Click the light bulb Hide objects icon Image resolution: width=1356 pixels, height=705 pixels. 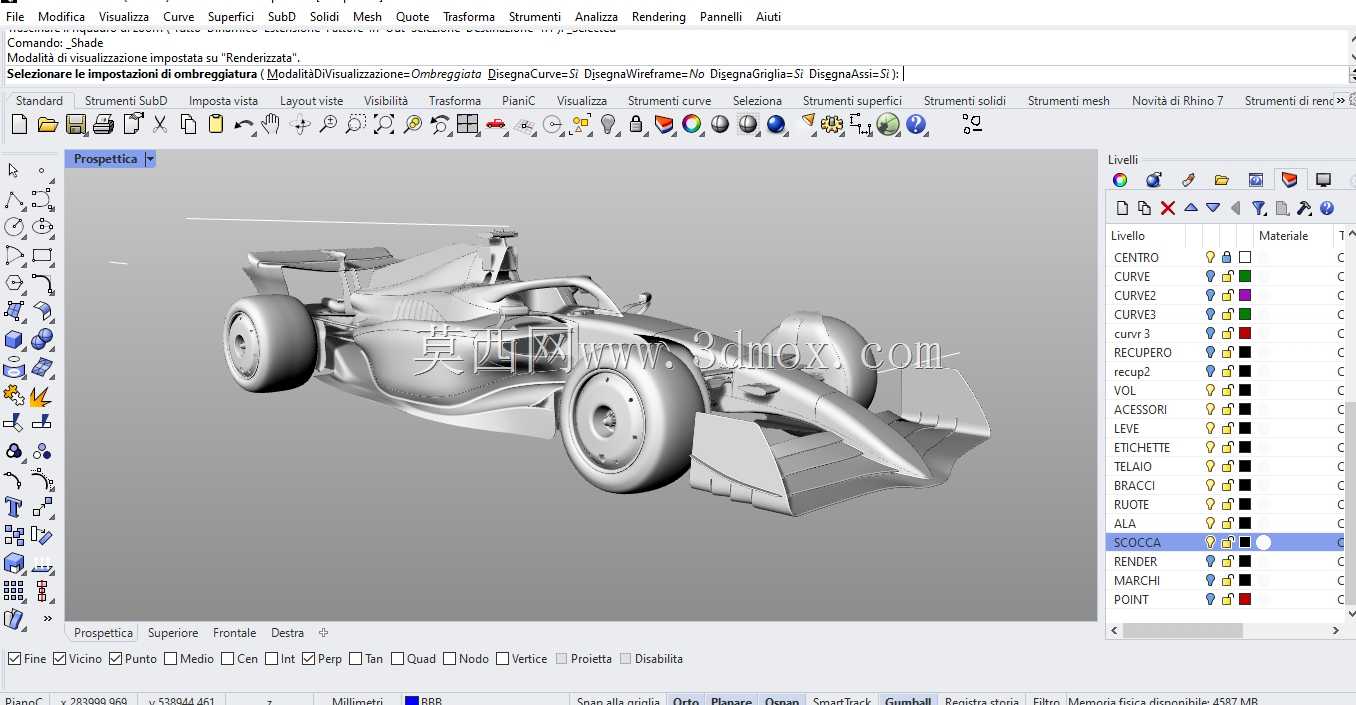(x=608, y=124)
